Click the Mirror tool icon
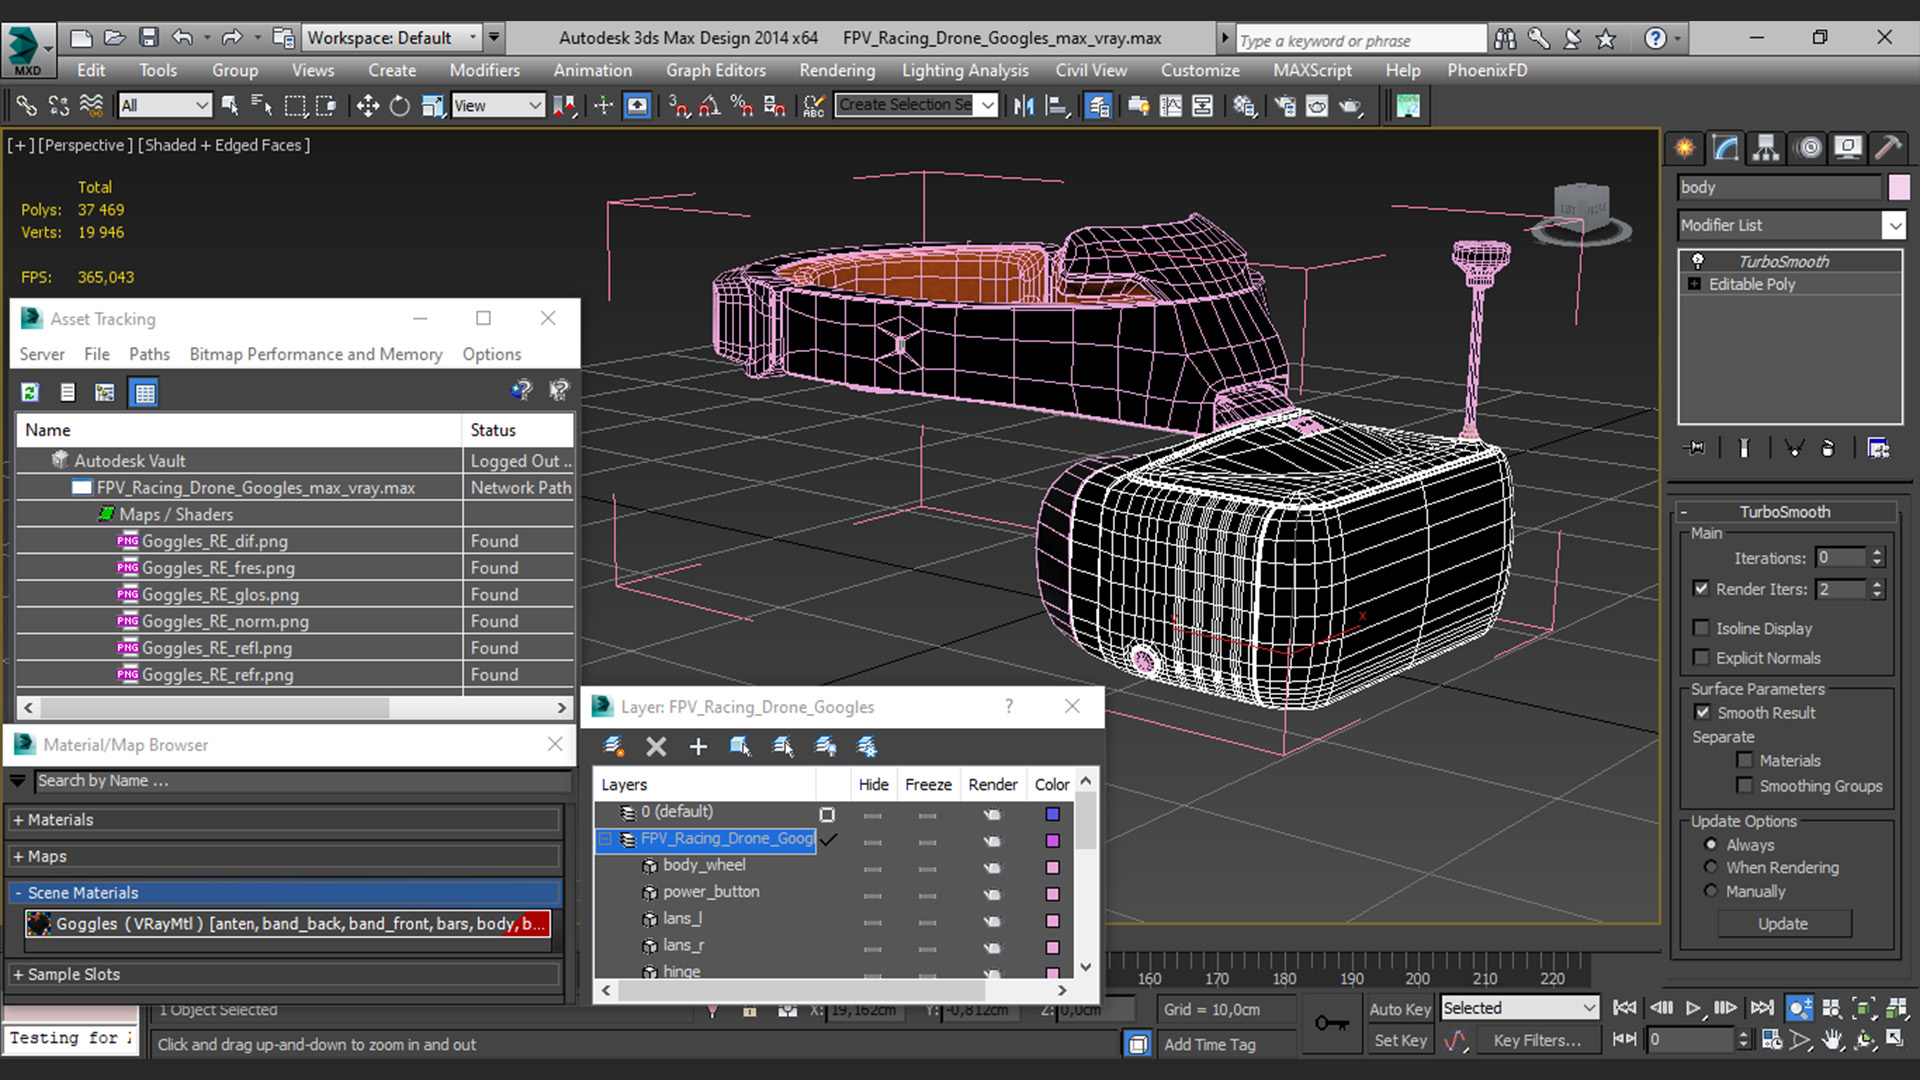 click(1024, 106)
